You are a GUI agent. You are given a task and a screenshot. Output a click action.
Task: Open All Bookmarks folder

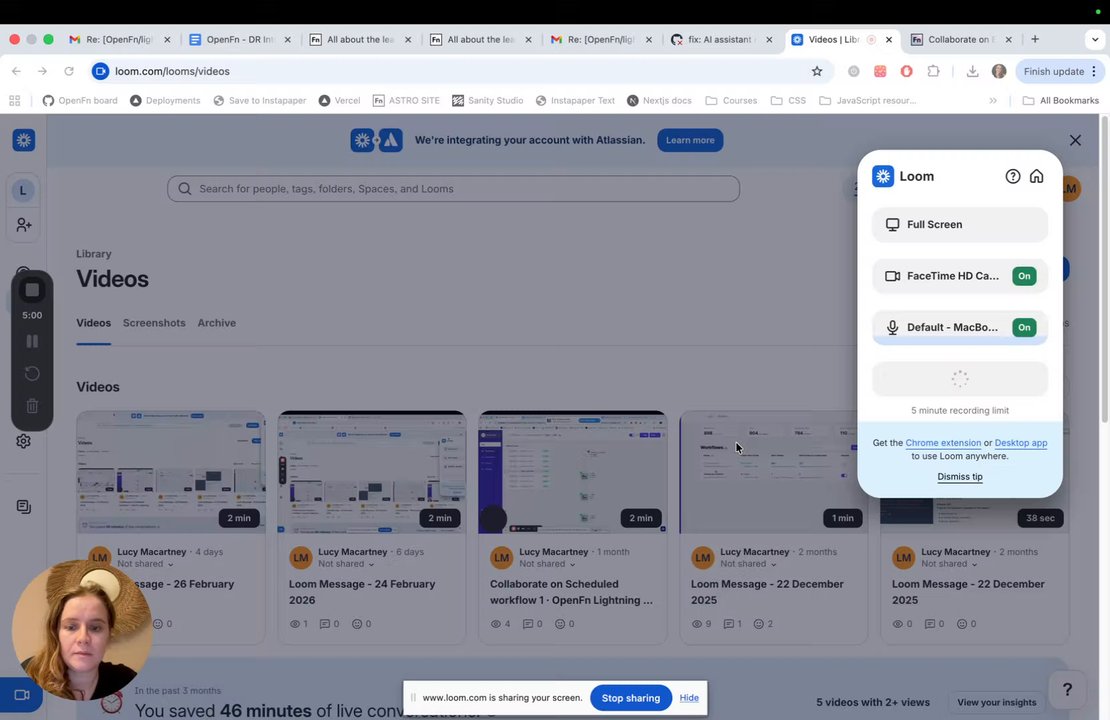pos(1060,101)
